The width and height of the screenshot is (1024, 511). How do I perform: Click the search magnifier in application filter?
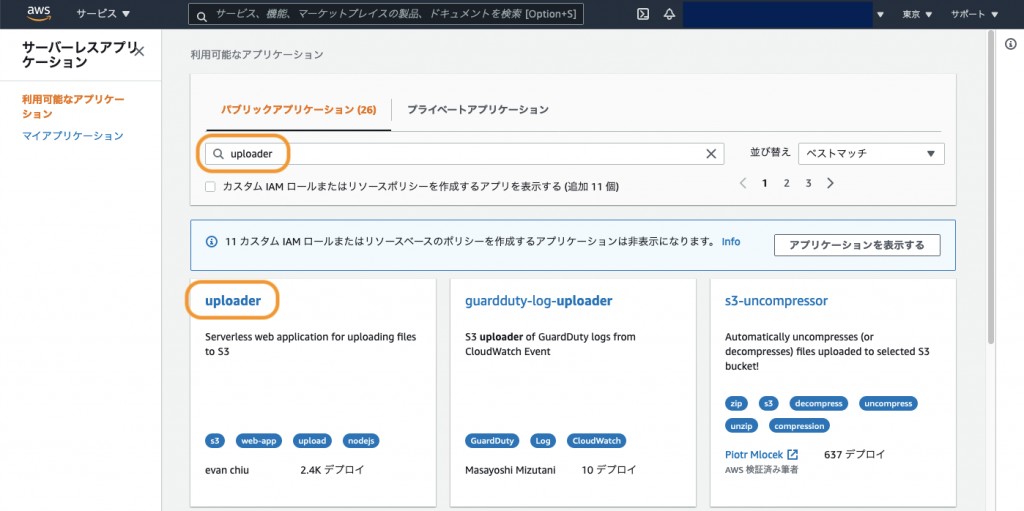pos(219,154)
